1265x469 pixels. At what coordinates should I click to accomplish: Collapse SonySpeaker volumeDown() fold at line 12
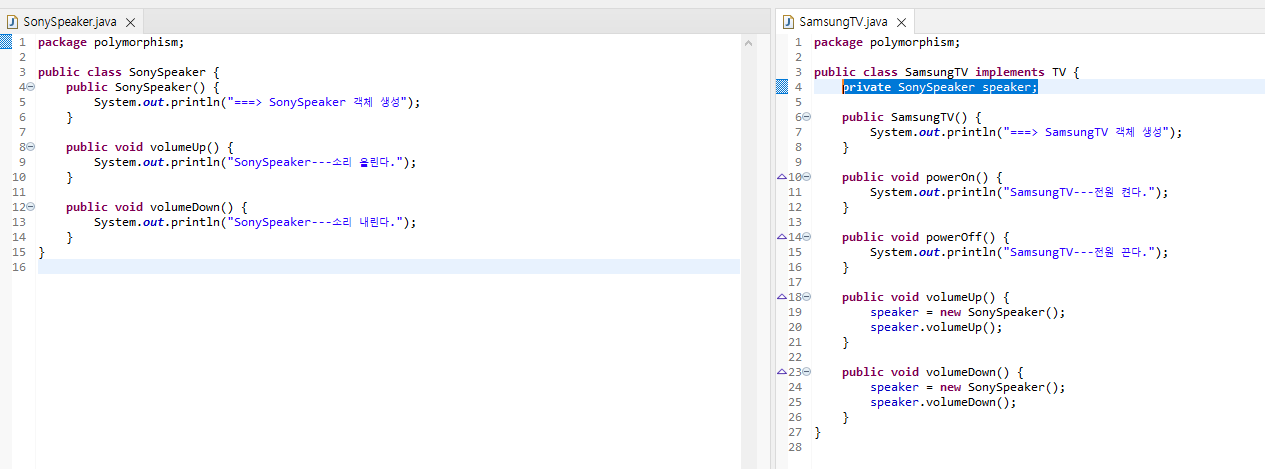[x=31, y=207]
